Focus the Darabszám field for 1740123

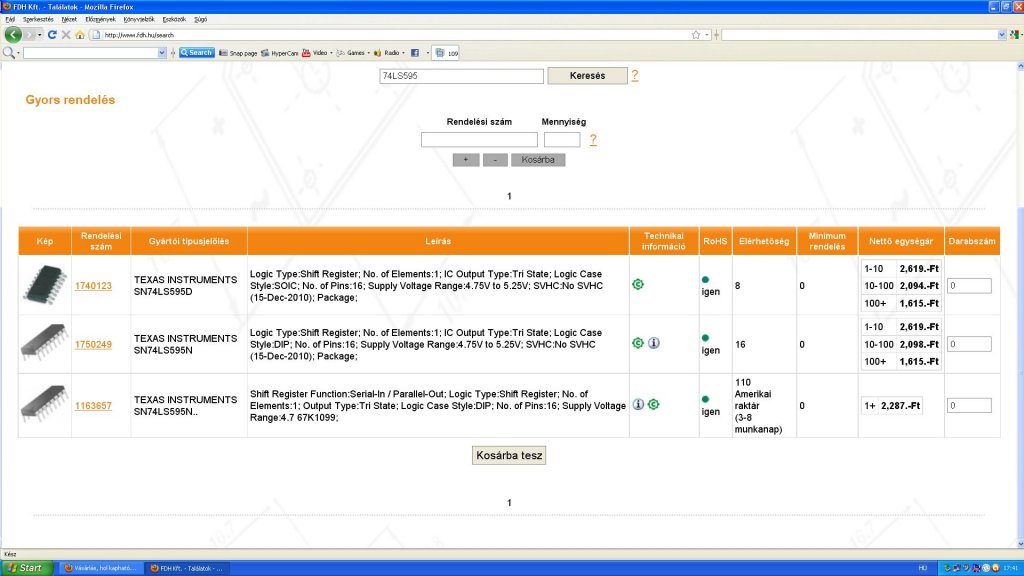(969, 286)
